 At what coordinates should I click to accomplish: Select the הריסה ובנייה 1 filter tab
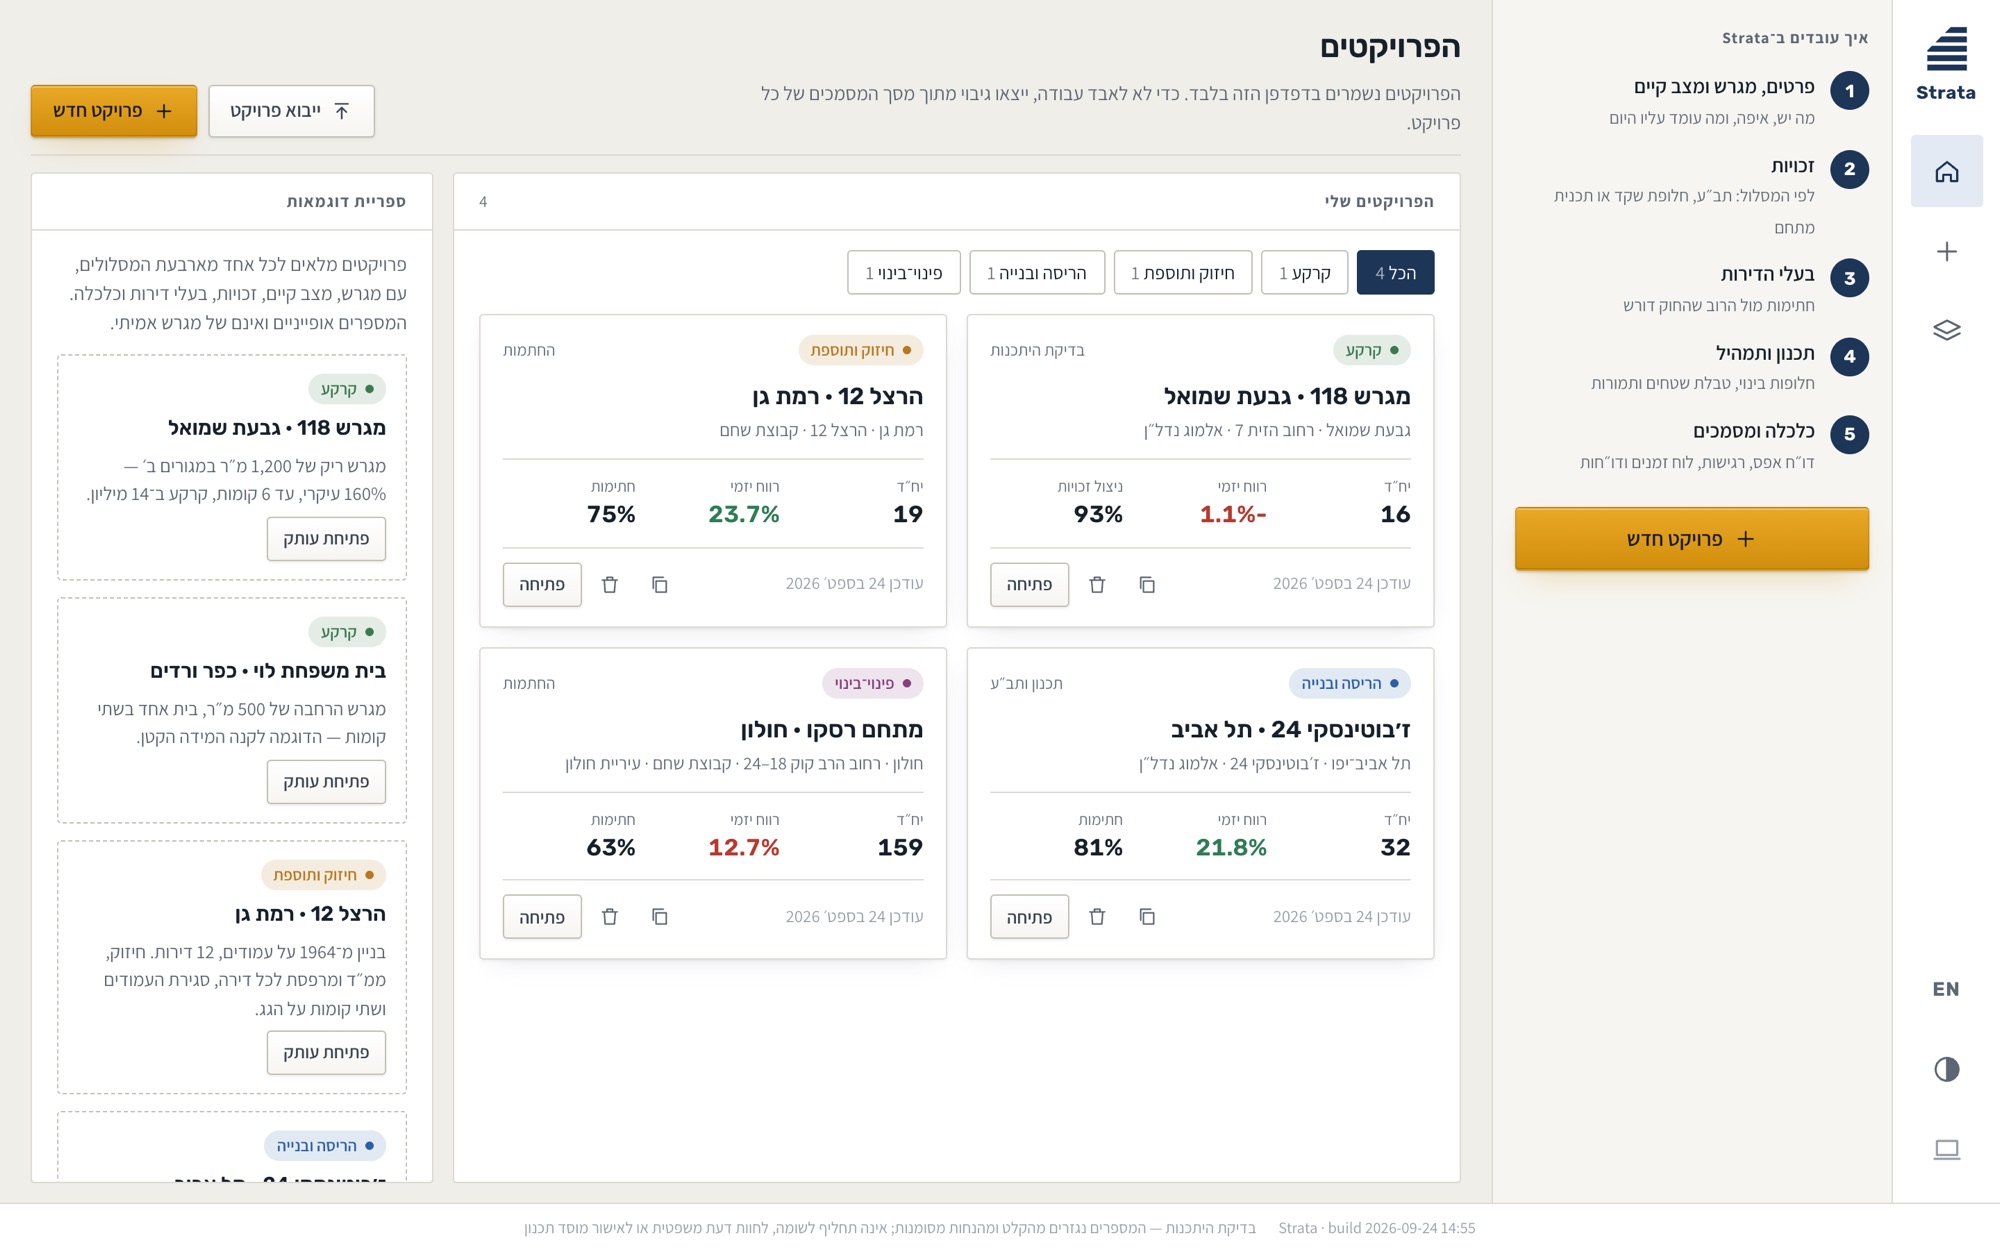1037,273
